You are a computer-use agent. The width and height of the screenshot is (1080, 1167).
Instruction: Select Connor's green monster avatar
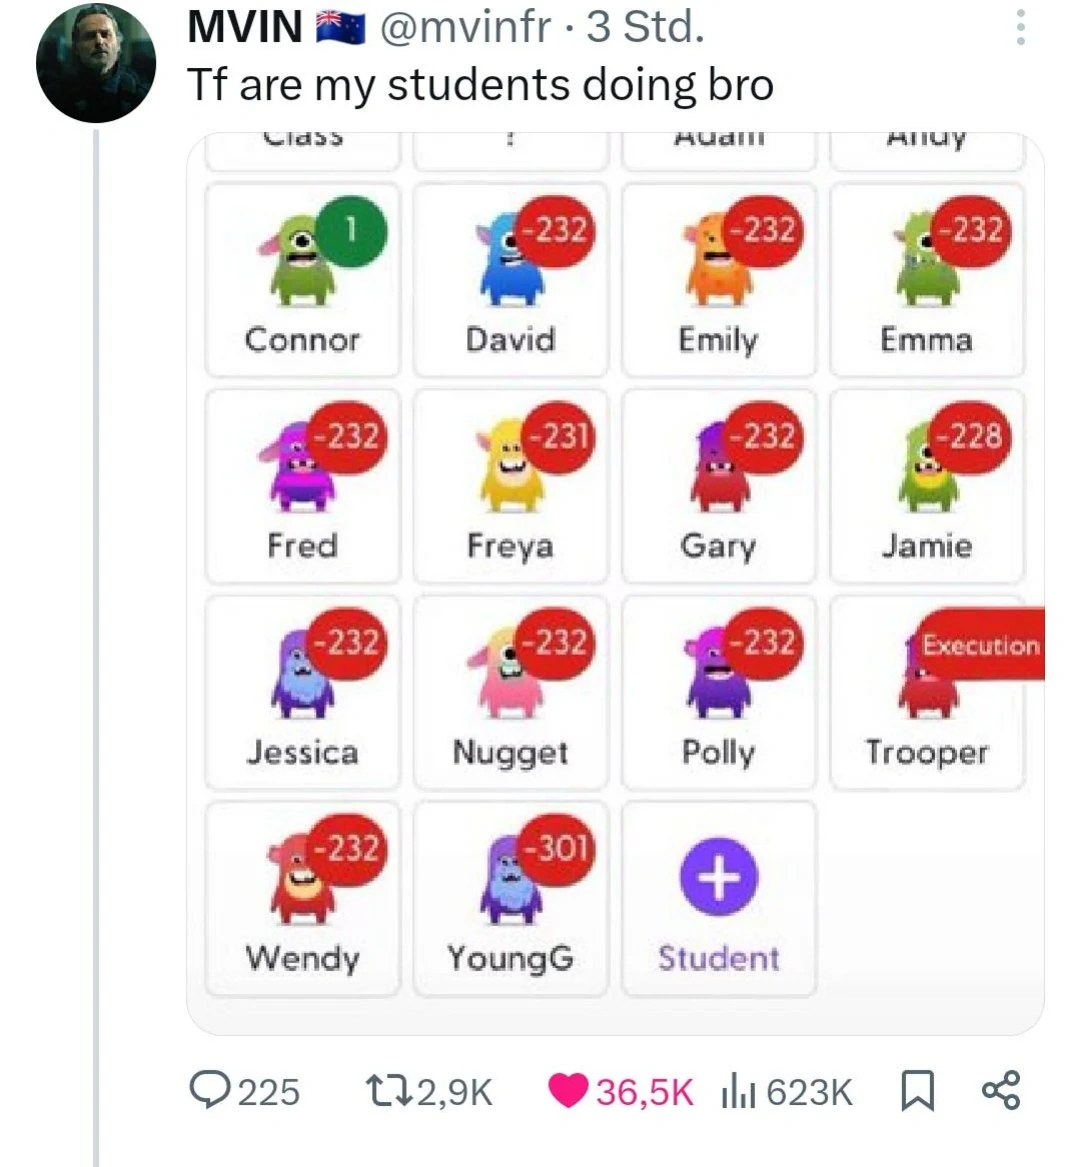click(296, 262)
